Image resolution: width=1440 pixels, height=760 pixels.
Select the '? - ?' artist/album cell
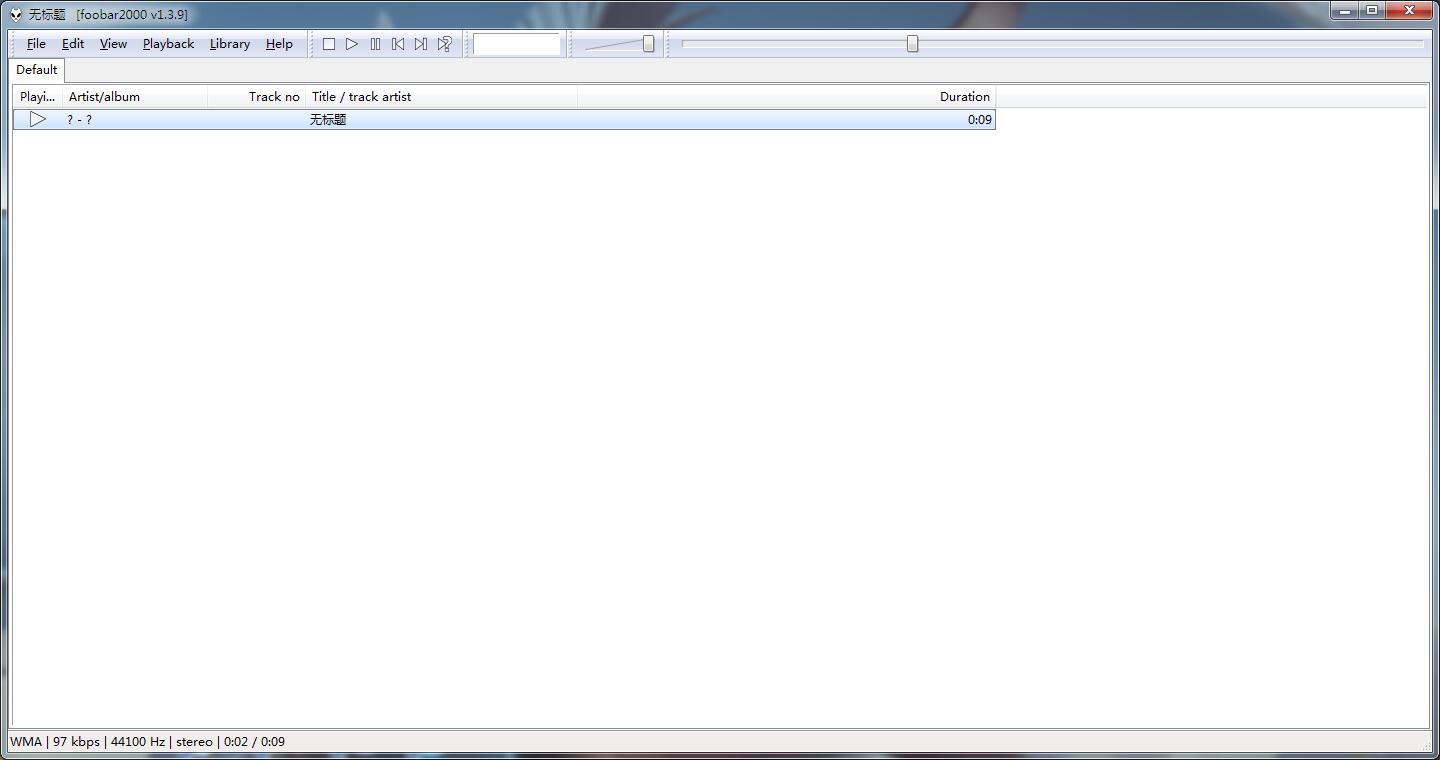(80, 120)
